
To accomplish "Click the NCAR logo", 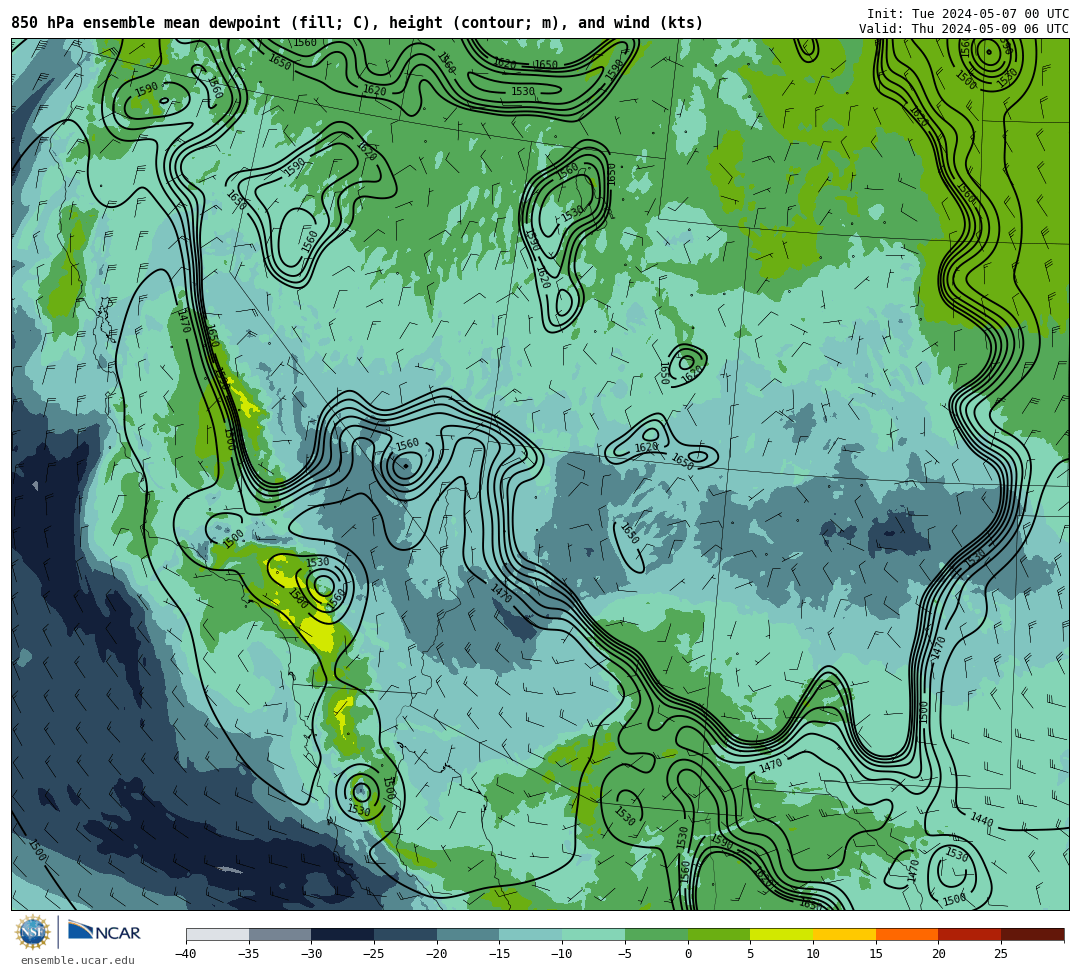I will [x=105, y=932].
